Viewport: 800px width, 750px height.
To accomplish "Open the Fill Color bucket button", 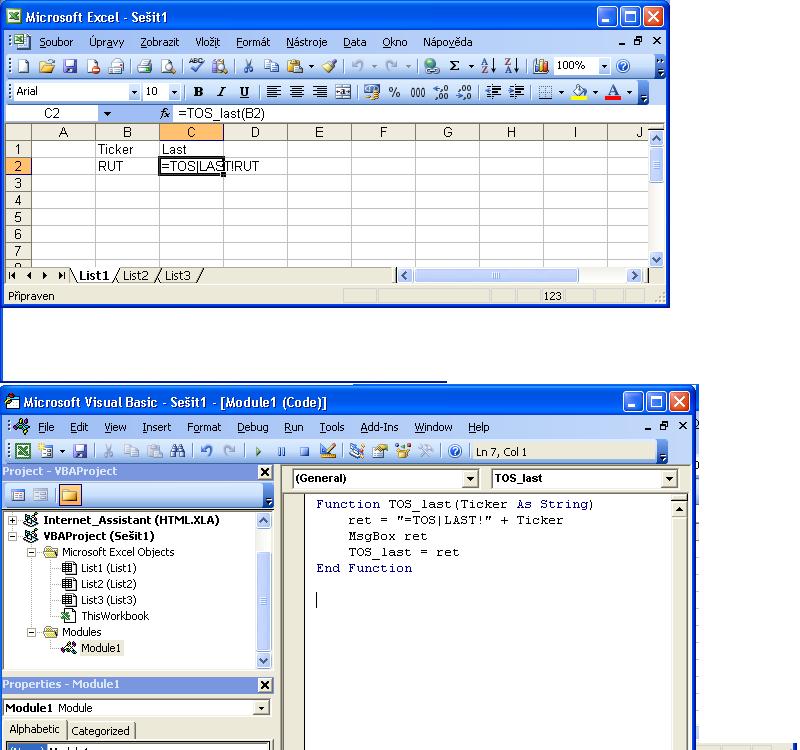I will (579, 92).
